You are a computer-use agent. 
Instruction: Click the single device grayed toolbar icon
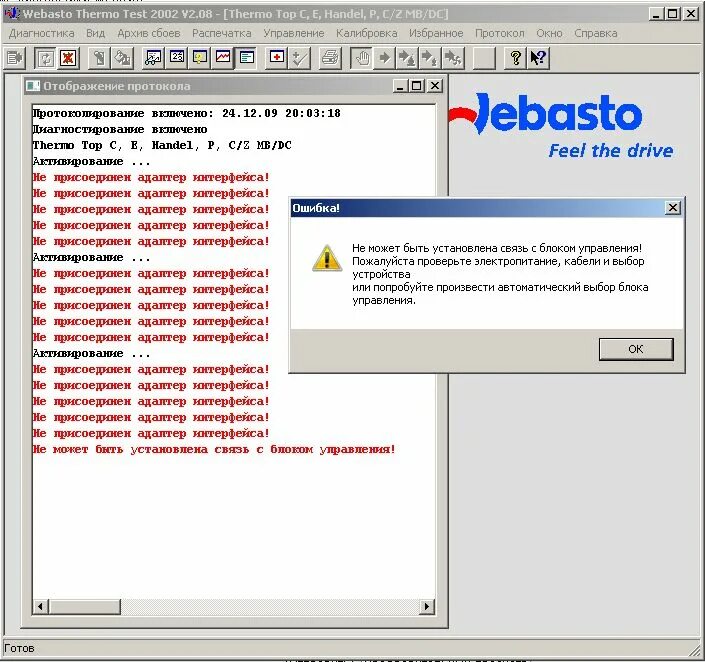99,58
